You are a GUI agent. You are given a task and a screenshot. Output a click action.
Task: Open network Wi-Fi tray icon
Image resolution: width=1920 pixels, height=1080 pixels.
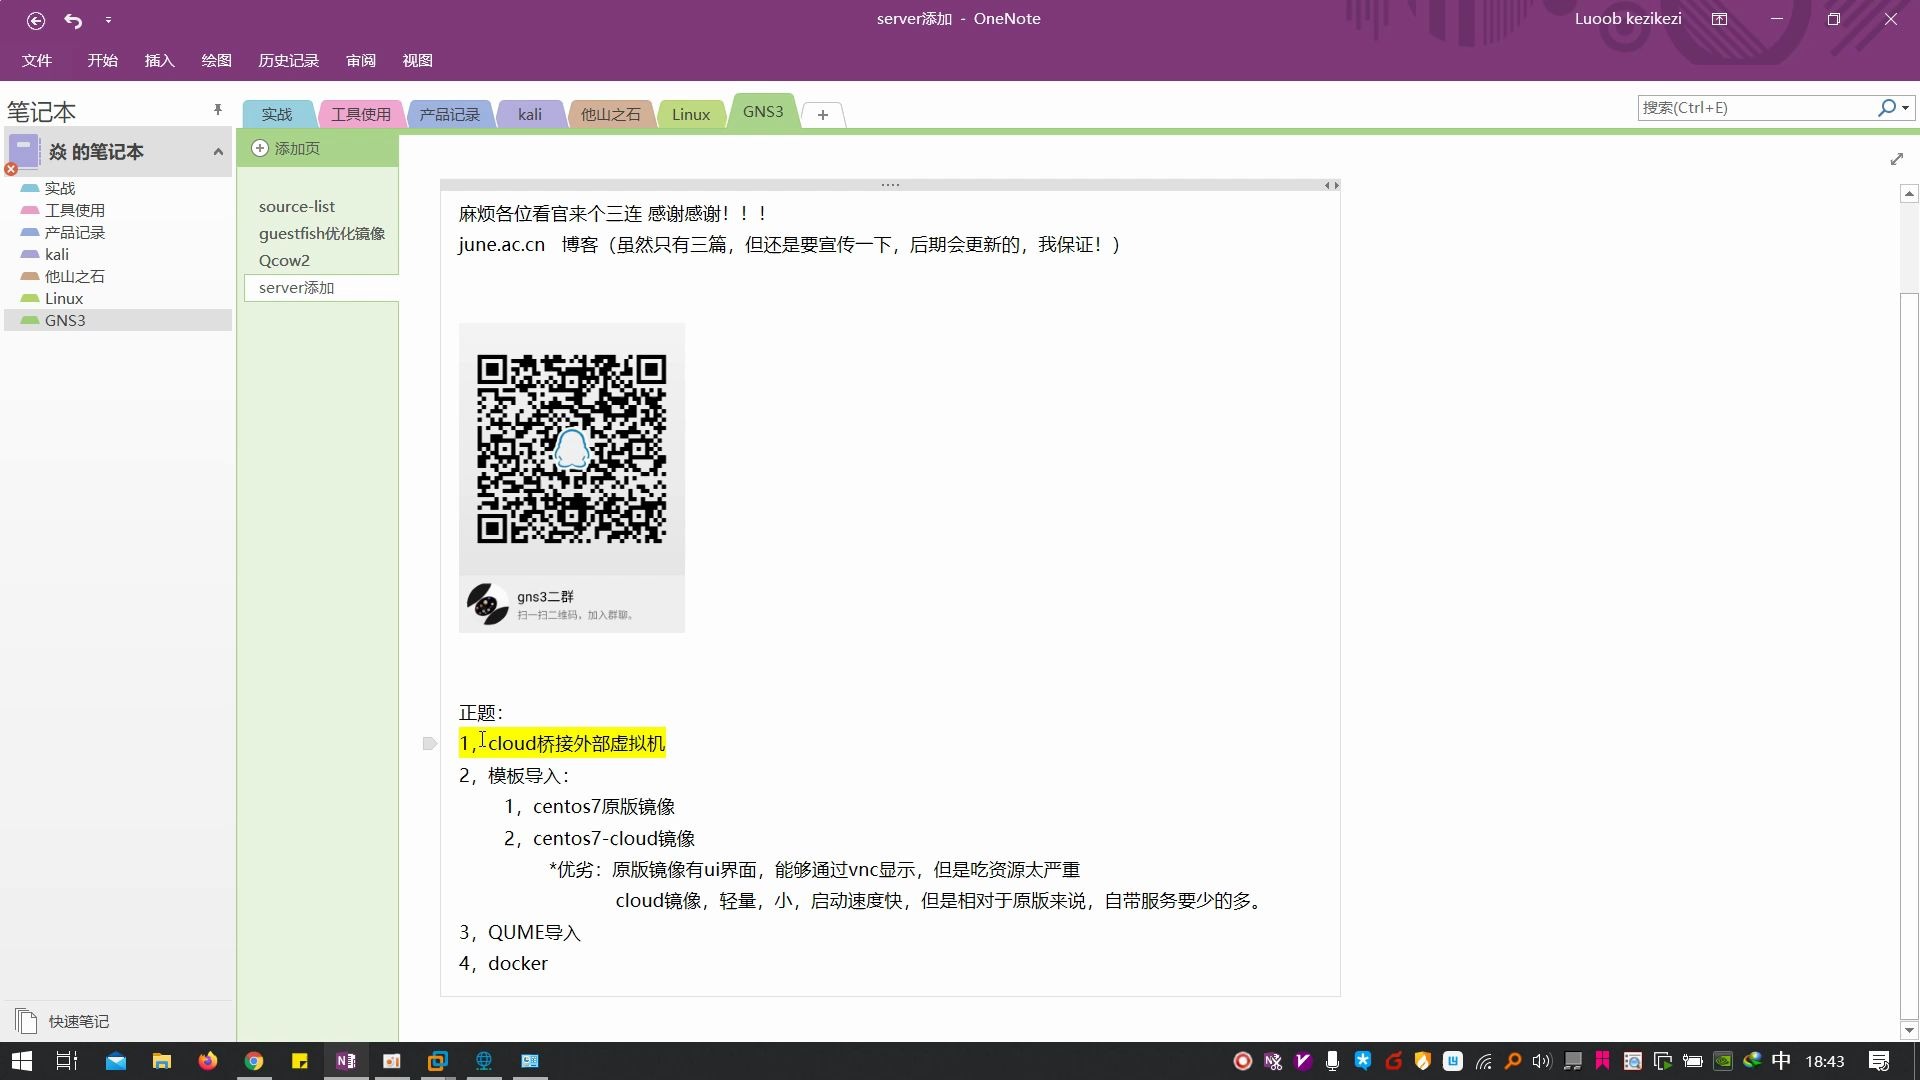1484,1061
